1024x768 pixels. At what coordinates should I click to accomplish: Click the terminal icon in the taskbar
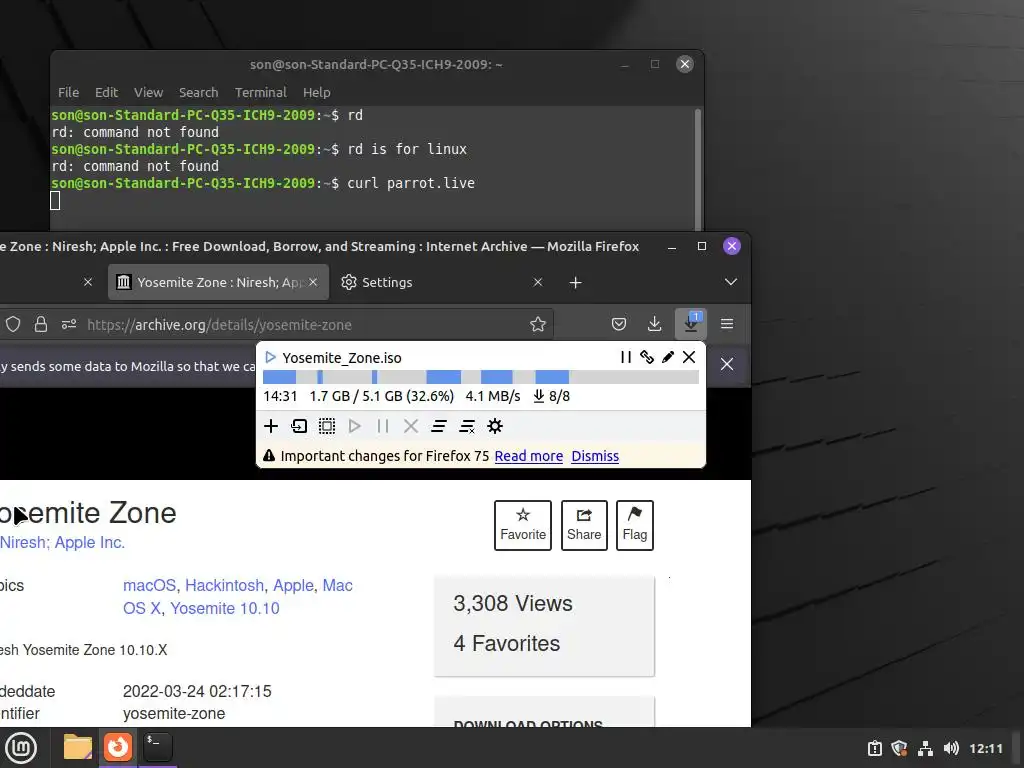coord(157,746)
